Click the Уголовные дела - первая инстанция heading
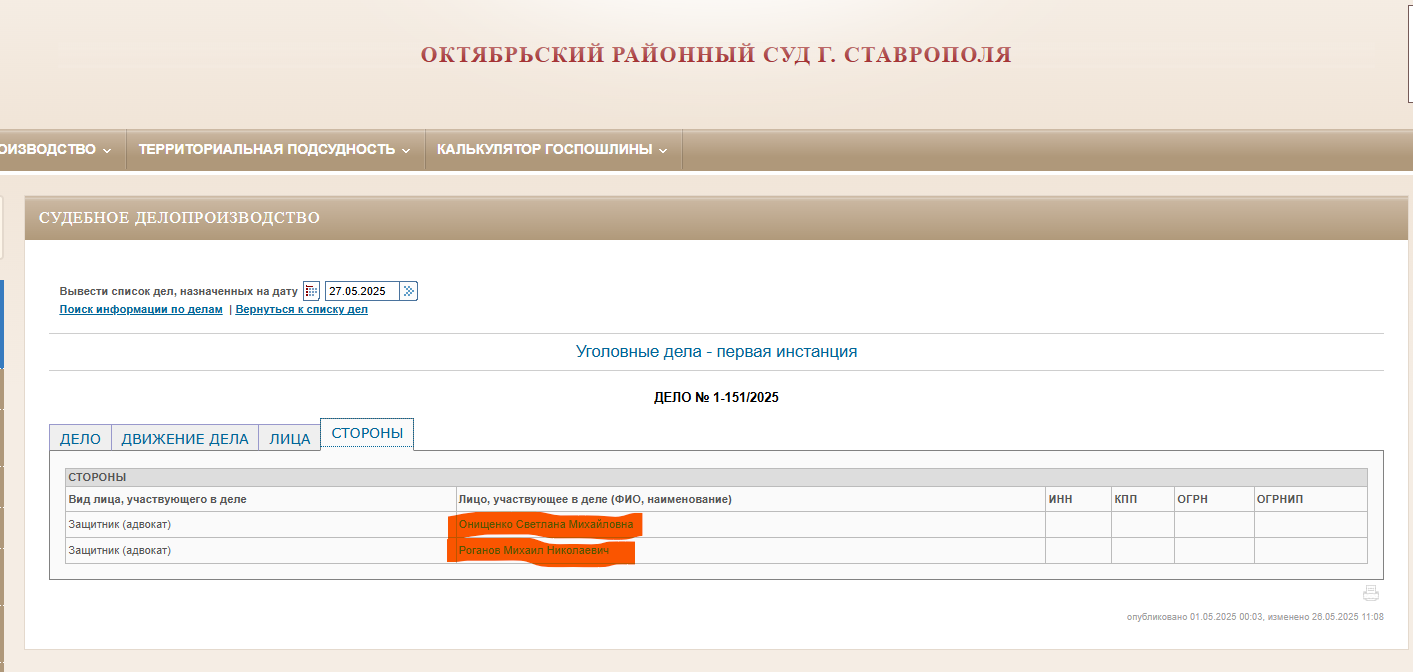 point(716,352)
